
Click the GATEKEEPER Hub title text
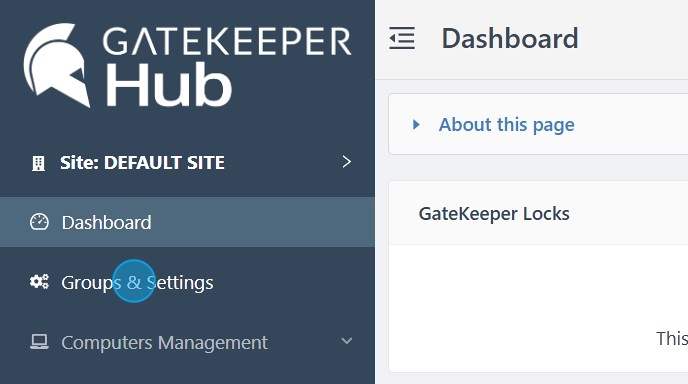(227, 66)
